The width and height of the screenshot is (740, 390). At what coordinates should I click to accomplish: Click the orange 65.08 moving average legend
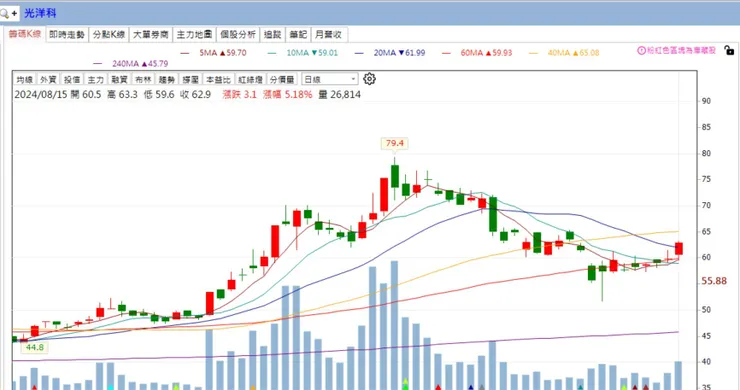pos(564,53)
